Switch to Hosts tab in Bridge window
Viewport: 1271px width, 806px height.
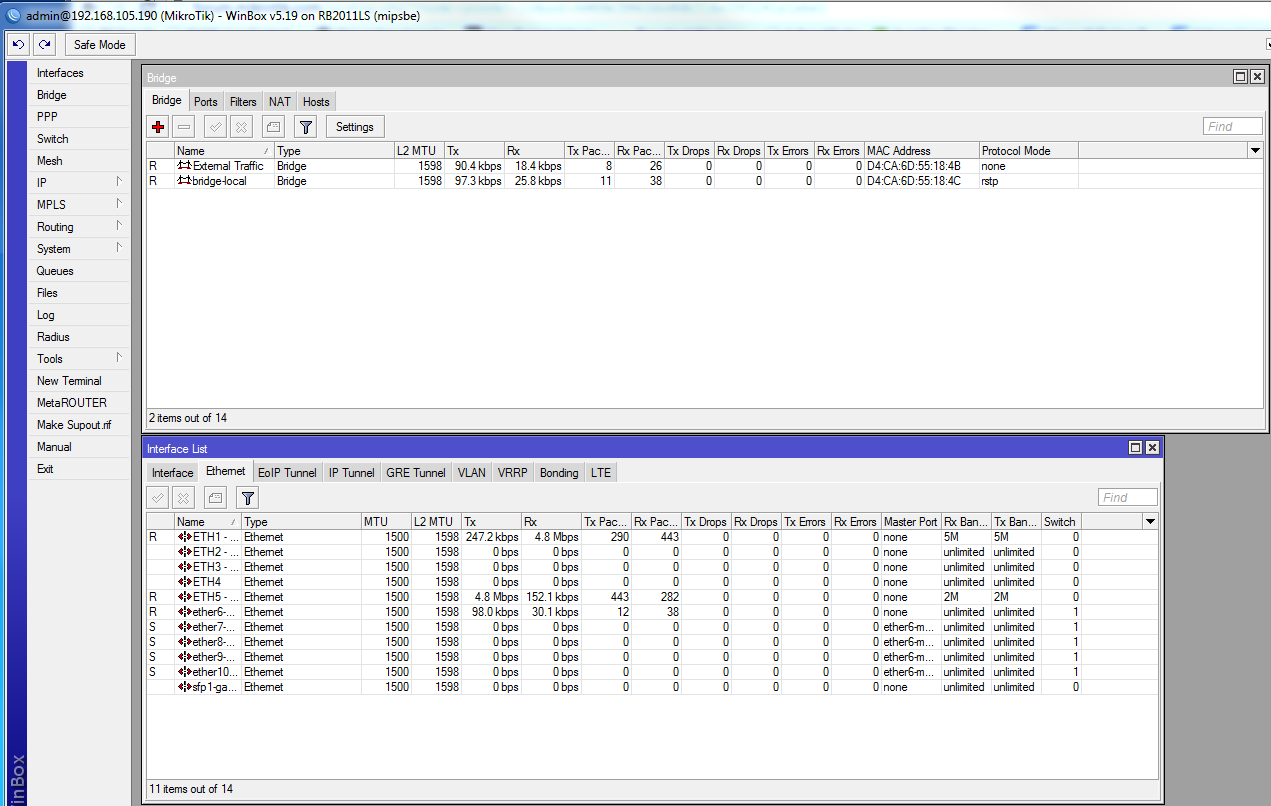(316, 101)
